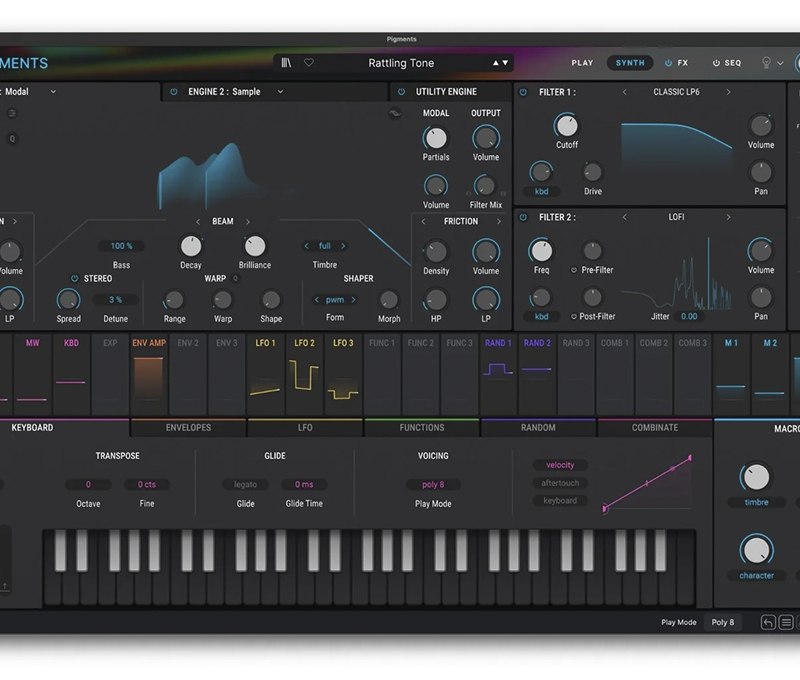Select previous Filter 1 type arrow

pyautogui.click(x=624, y=92)
